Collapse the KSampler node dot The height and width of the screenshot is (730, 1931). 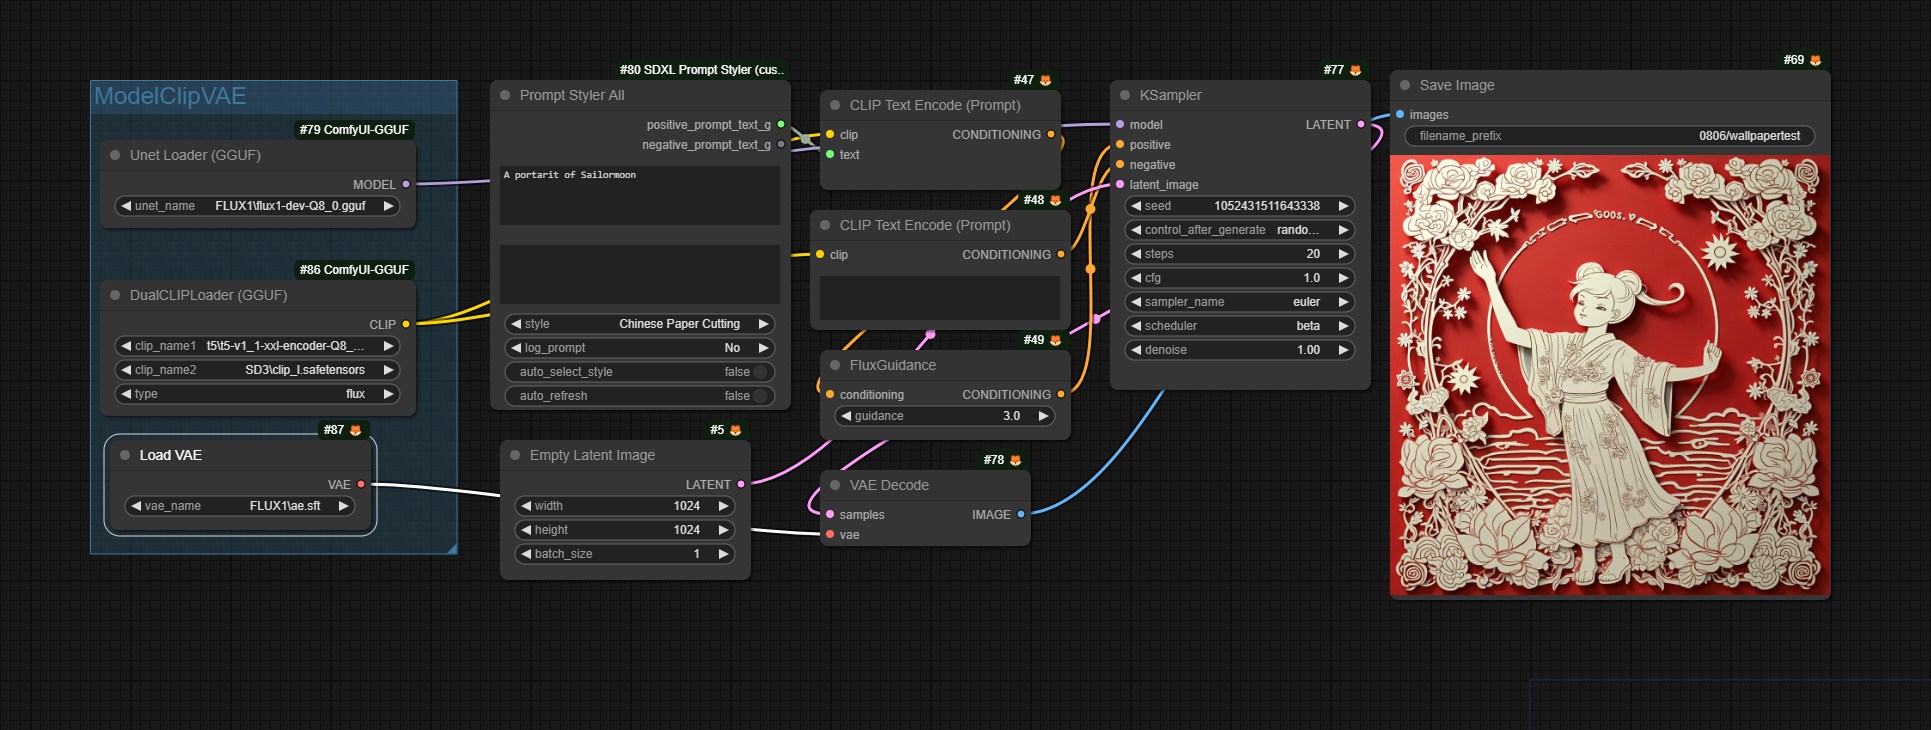click(1125, 95)
